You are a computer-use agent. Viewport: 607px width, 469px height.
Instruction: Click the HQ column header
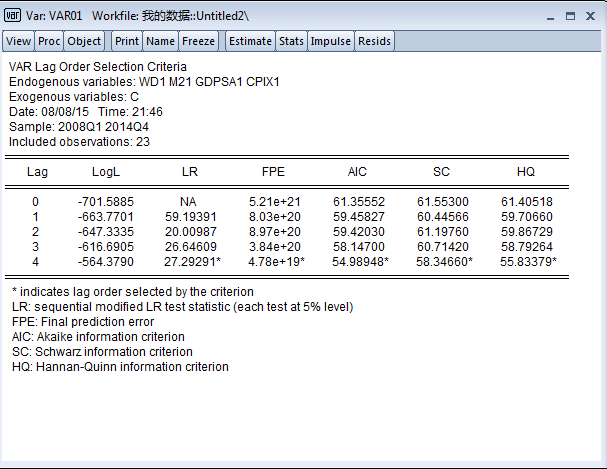(526, 172)
